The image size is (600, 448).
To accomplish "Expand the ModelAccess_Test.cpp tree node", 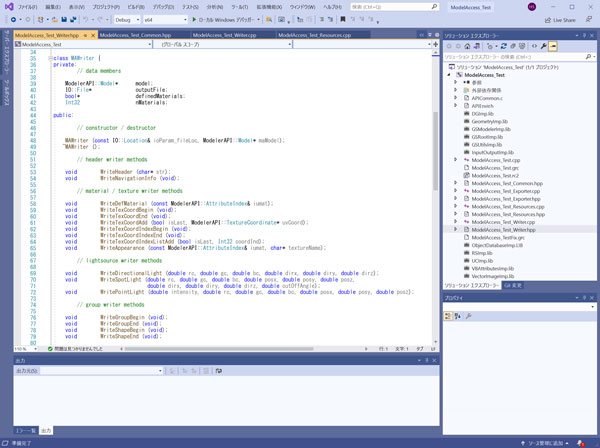I will click(456, 159).
